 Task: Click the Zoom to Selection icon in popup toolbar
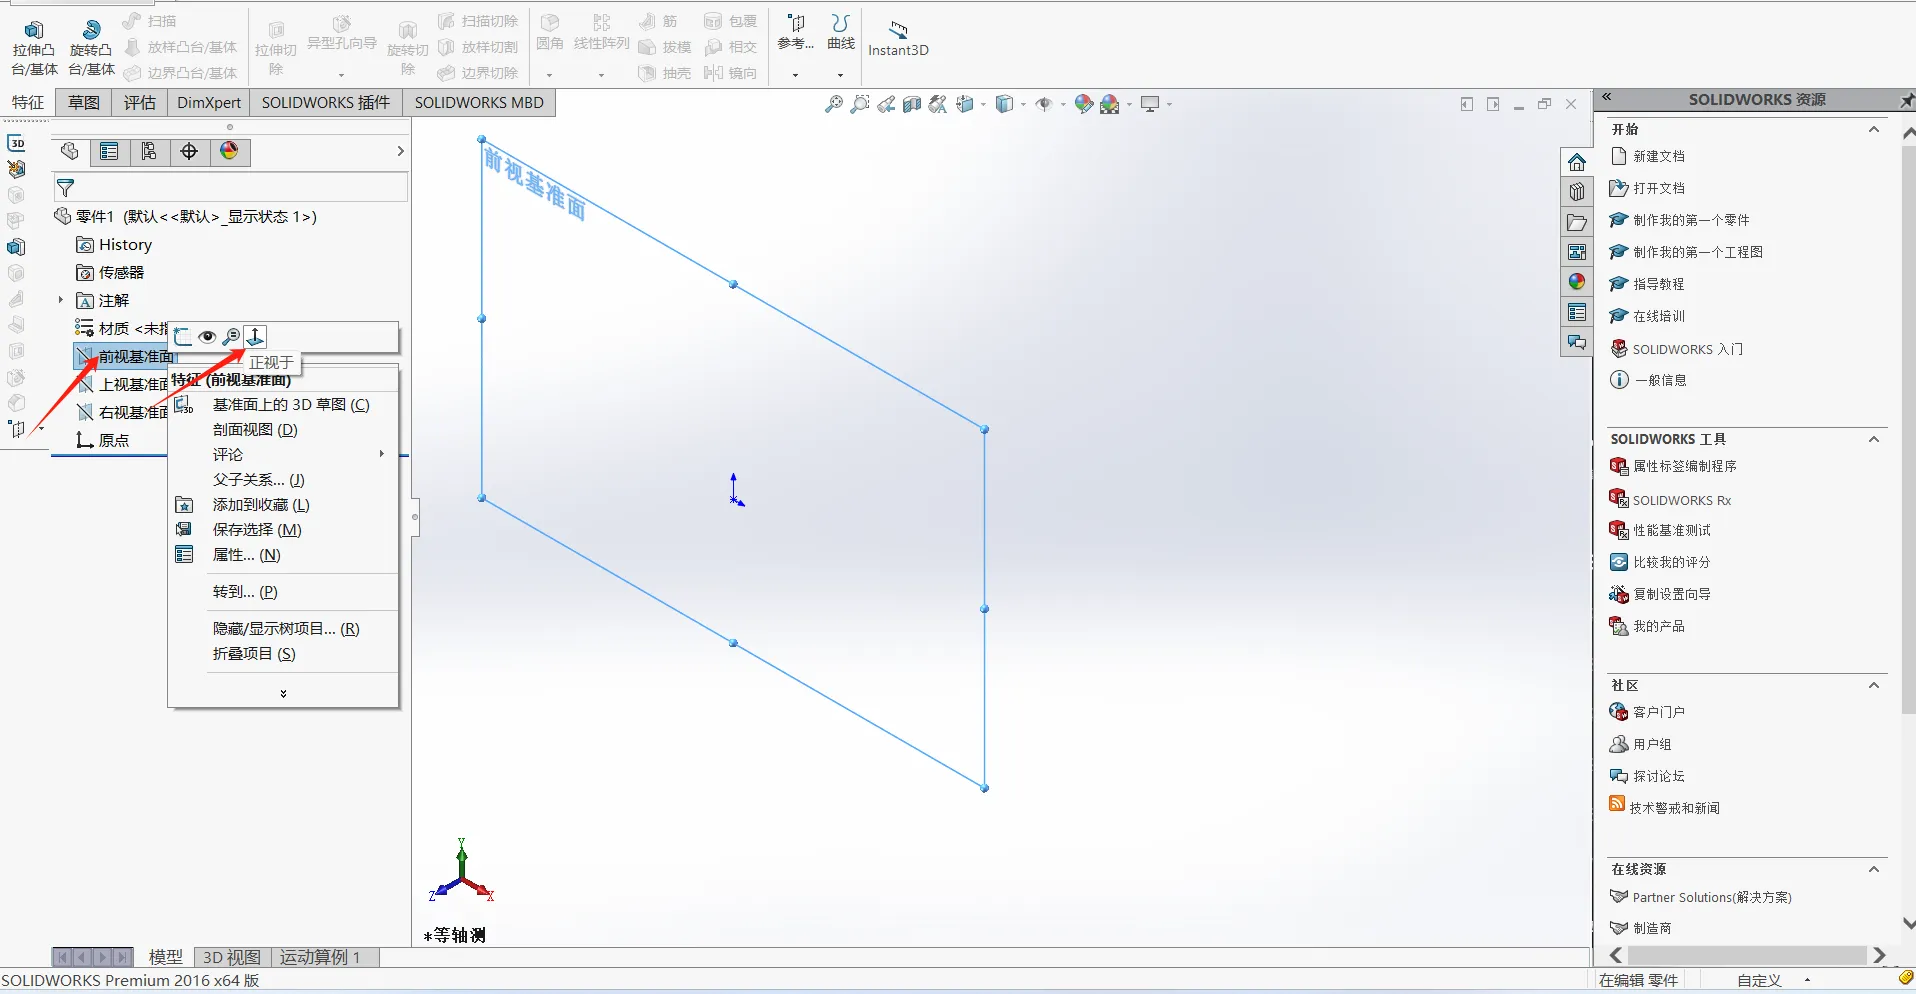coord(231,336)
